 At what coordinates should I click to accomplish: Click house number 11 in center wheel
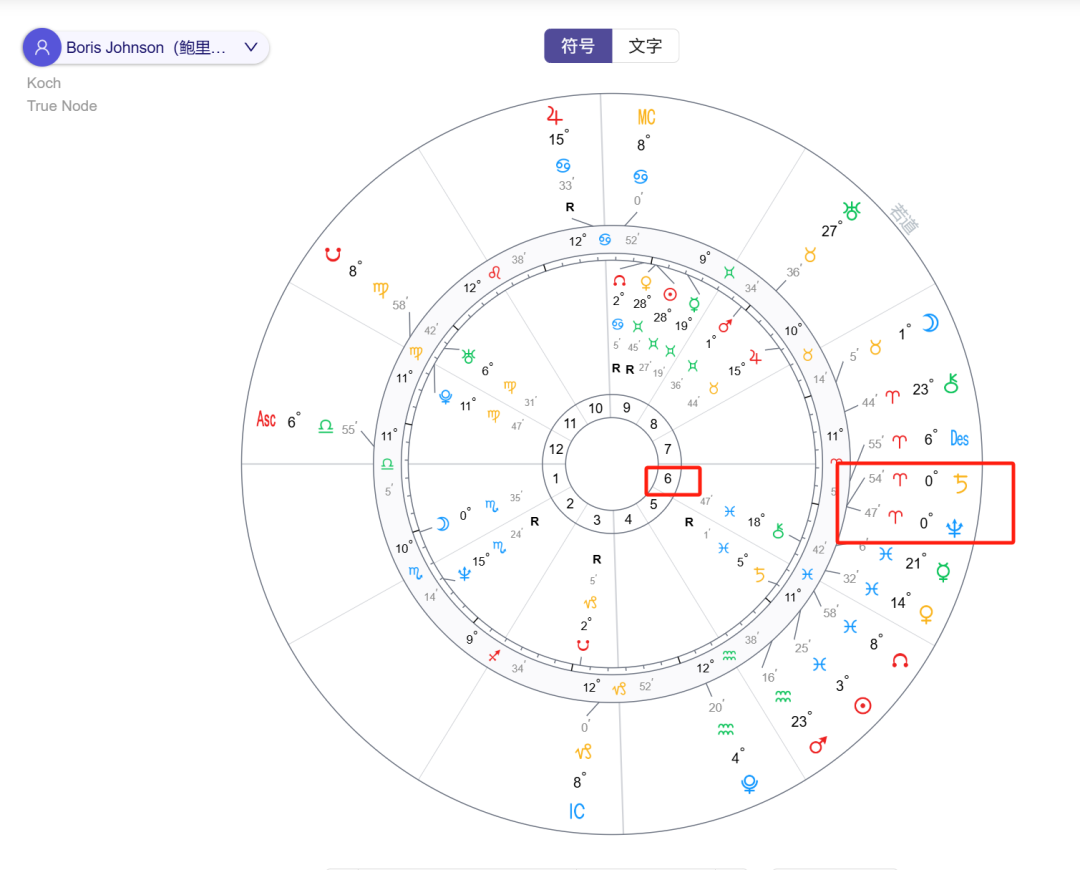coord(570,424)
